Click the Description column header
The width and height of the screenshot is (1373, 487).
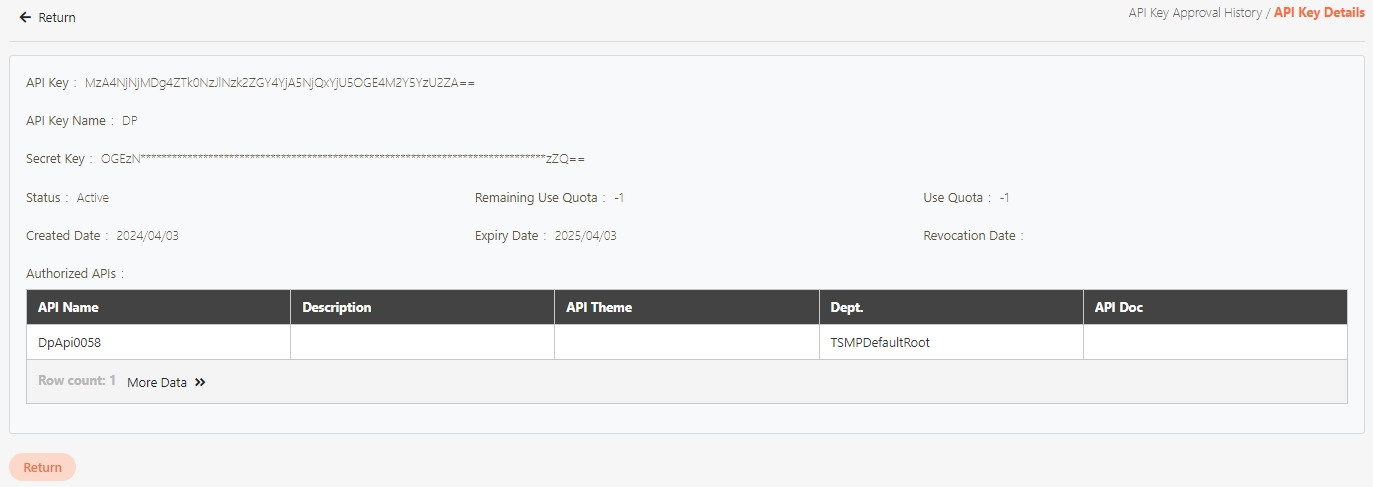[336, 307]
